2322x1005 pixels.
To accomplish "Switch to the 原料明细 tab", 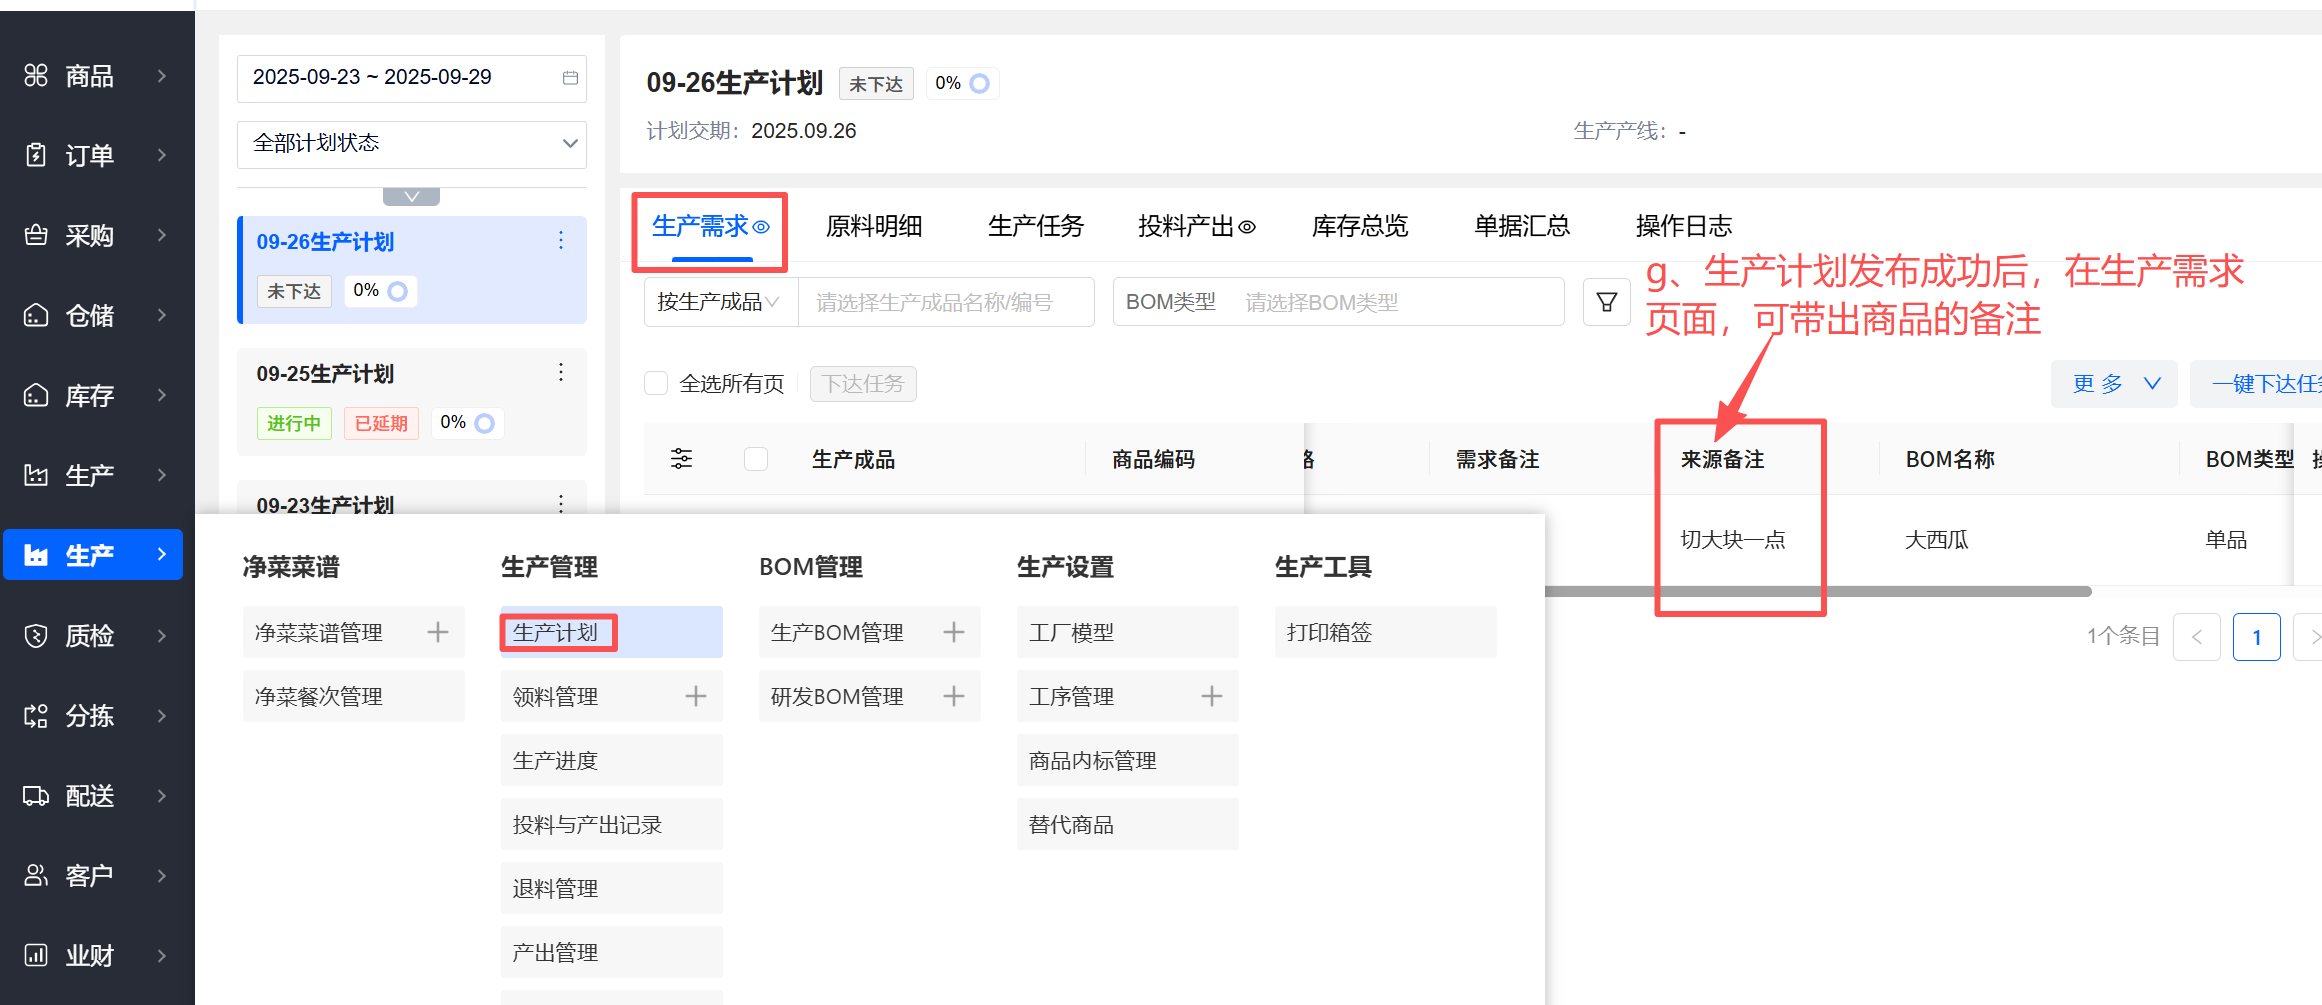I will 873,227.
